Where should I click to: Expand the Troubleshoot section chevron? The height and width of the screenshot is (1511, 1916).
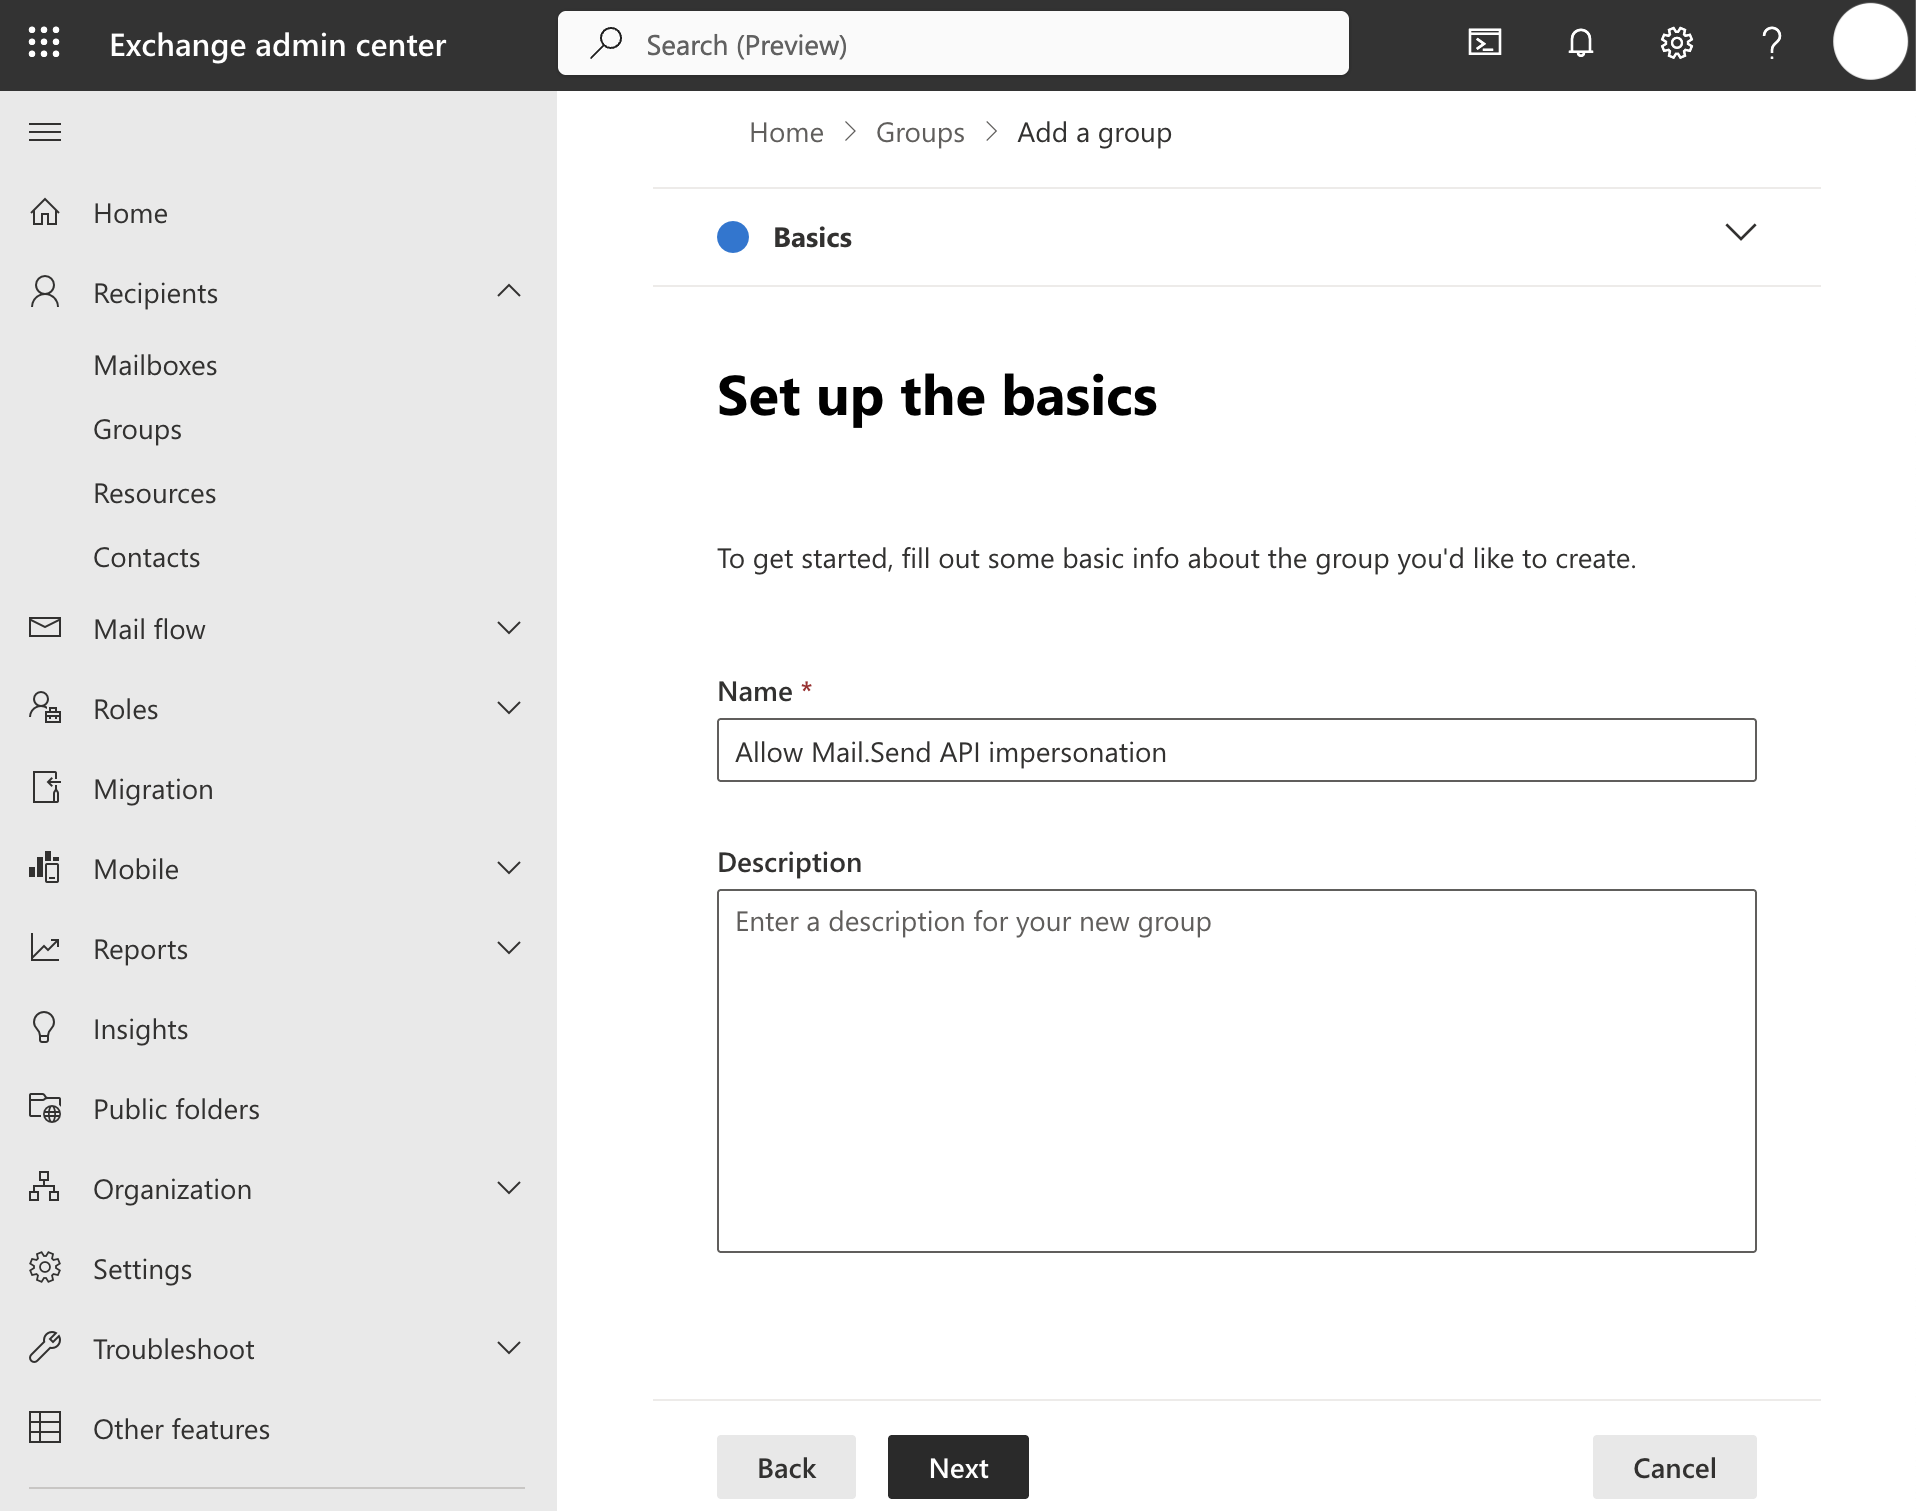pos(509,1348)
